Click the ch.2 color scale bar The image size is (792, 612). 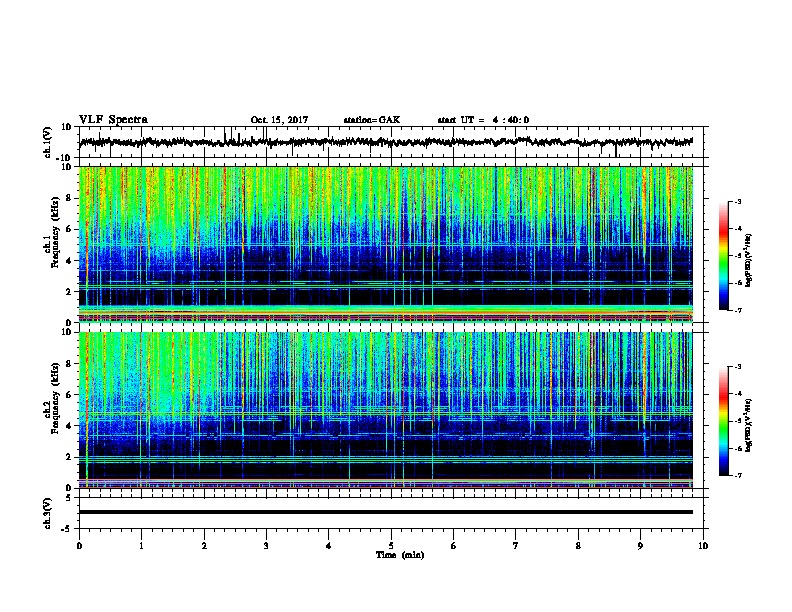pyautogui.click(x=724, y=421)
